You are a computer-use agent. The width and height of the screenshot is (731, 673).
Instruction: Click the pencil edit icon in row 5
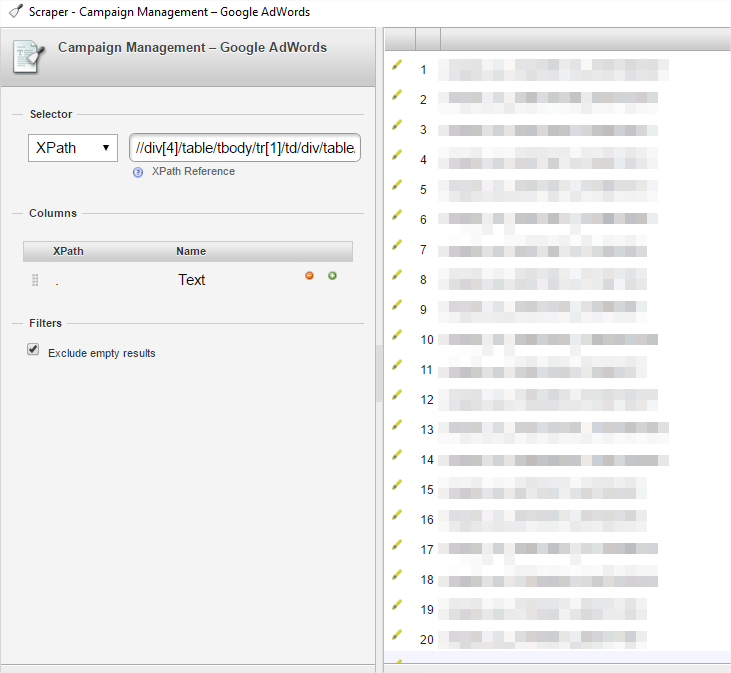[x=396, y=186]
